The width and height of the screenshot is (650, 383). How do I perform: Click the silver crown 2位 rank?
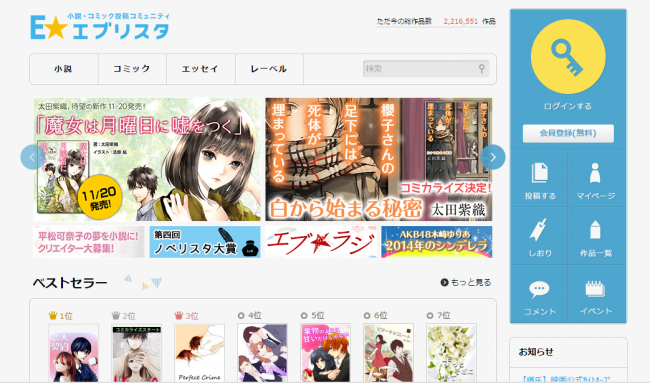pyautogui.click(x=116, y=316)
